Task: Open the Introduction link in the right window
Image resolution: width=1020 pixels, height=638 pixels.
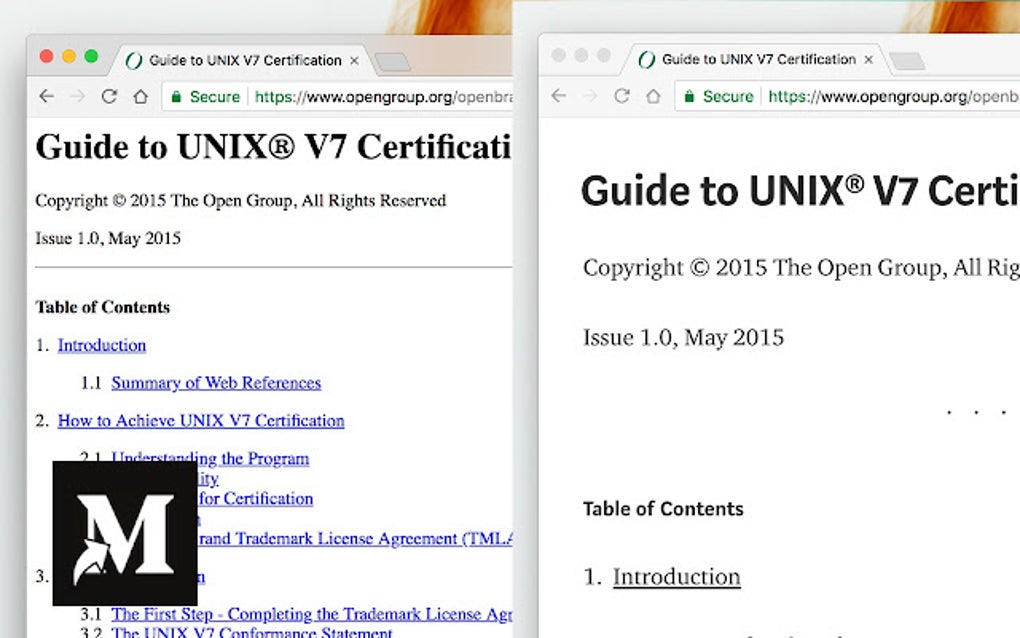Action: coord(677,577)
